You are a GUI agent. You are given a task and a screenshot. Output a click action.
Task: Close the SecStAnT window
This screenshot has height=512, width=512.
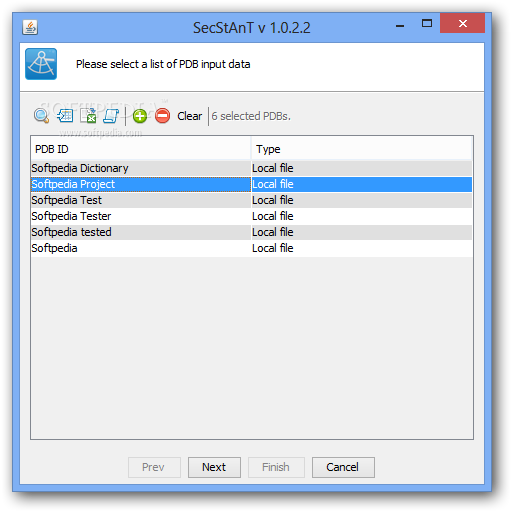point(462,23)
